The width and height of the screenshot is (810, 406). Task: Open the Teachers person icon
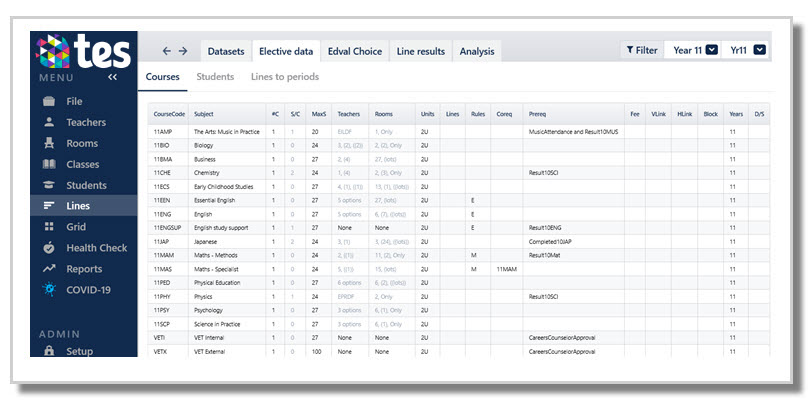49,122
